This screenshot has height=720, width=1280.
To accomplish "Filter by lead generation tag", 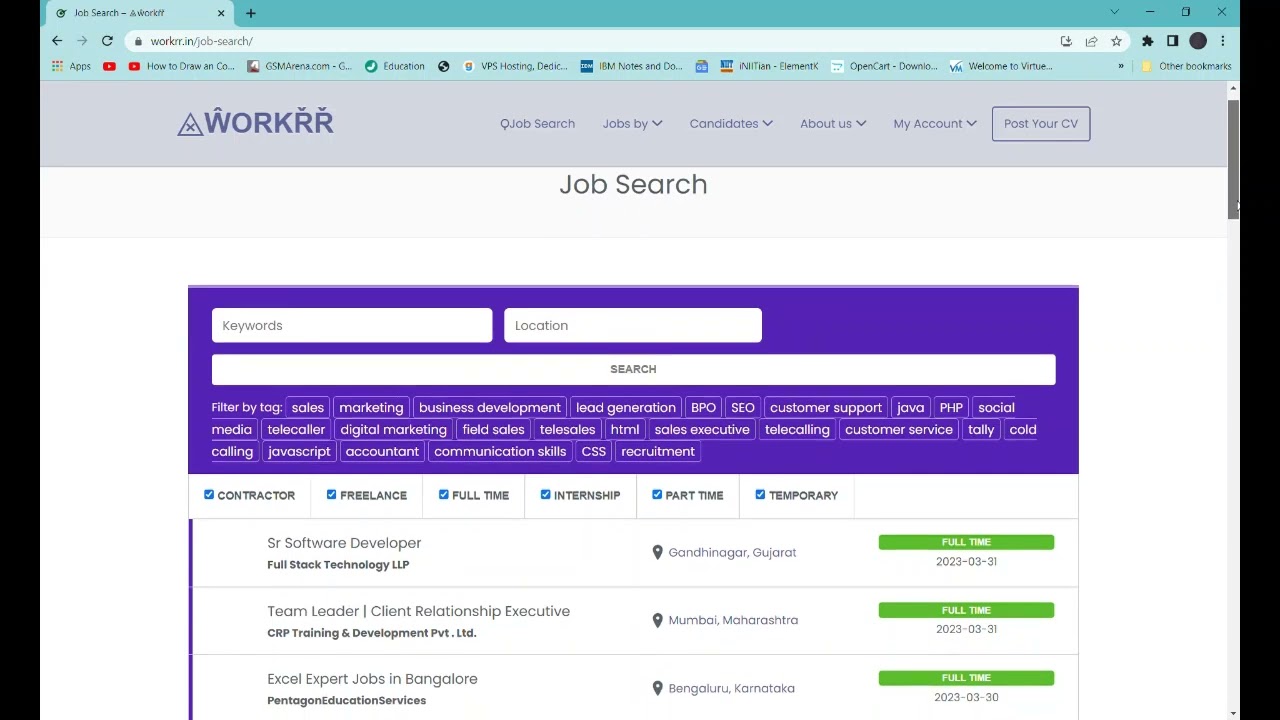I will (x=626, y=408).
